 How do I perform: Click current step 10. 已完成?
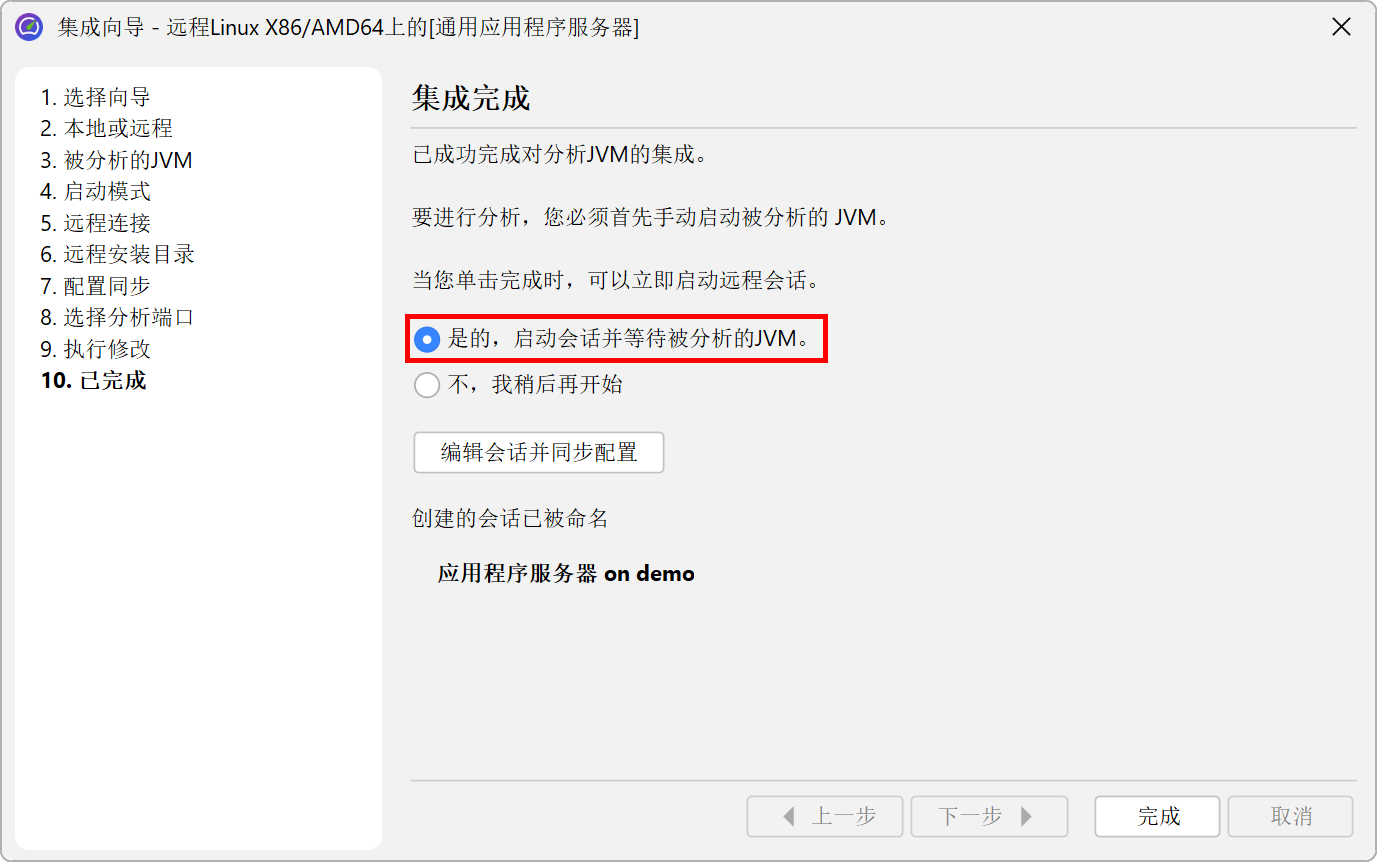[x=94, y=380]
